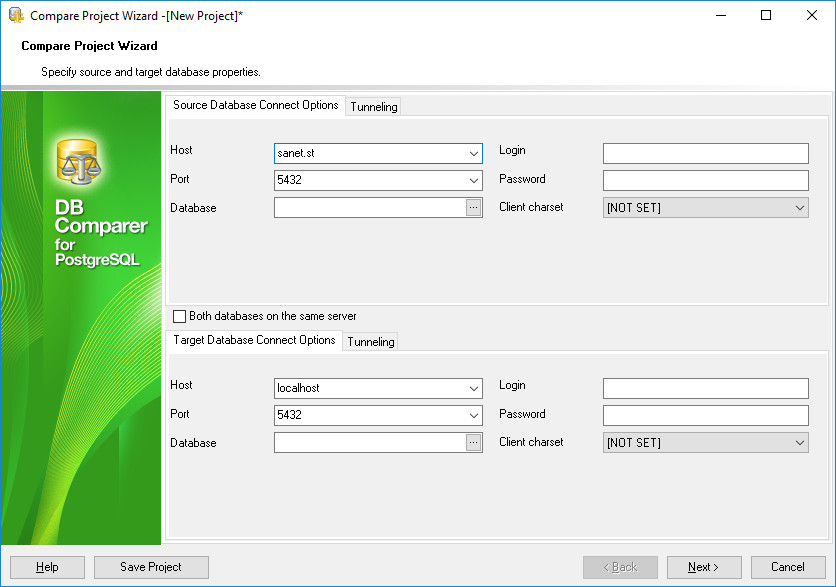Expand the target Port dropdown arrow
Image resolution: width=836 pixels, height=587 pixels.
pos(473,415)
